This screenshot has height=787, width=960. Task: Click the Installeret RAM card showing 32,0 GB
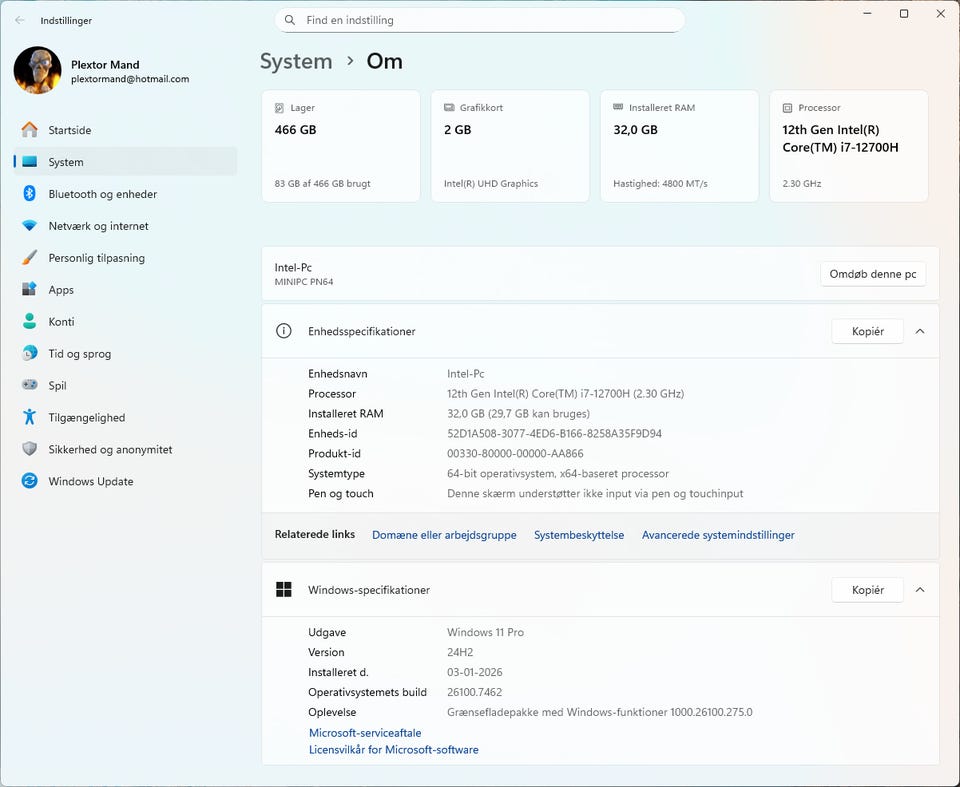[679, 146]
